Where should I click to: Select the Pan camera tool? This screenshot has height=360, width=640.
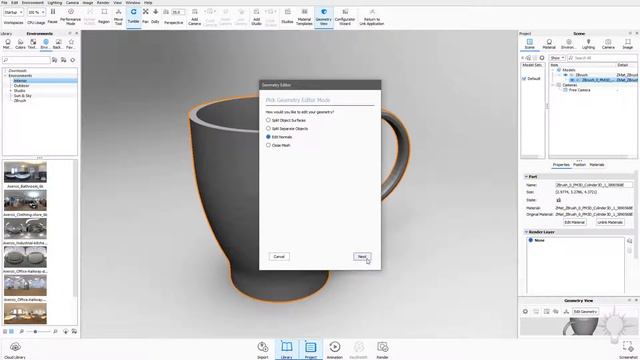145,16
